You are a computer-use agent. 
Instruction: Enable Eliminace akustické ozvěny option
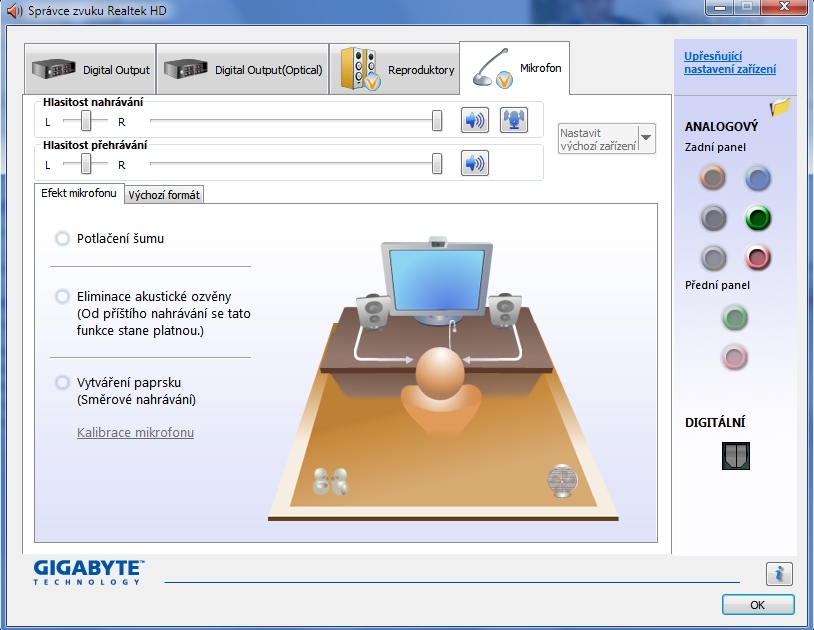62,296
